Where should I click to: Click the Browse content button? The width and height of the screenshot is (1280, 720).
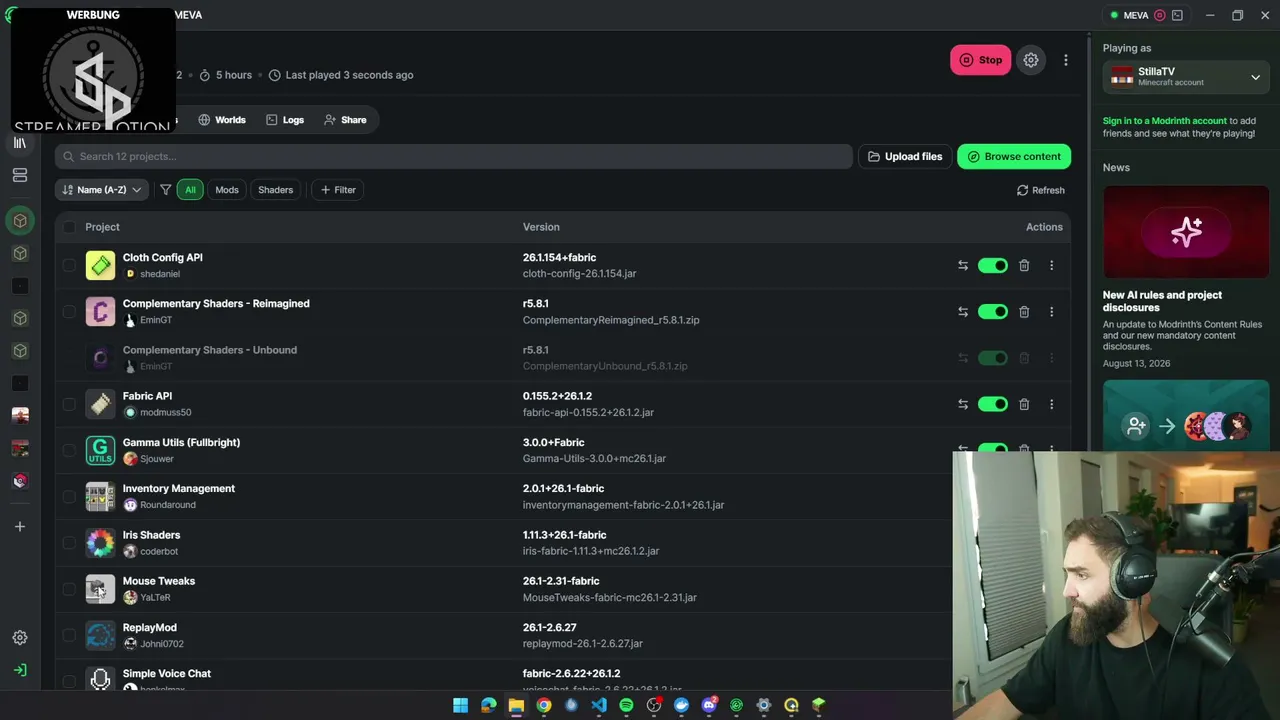(1014, 156)
